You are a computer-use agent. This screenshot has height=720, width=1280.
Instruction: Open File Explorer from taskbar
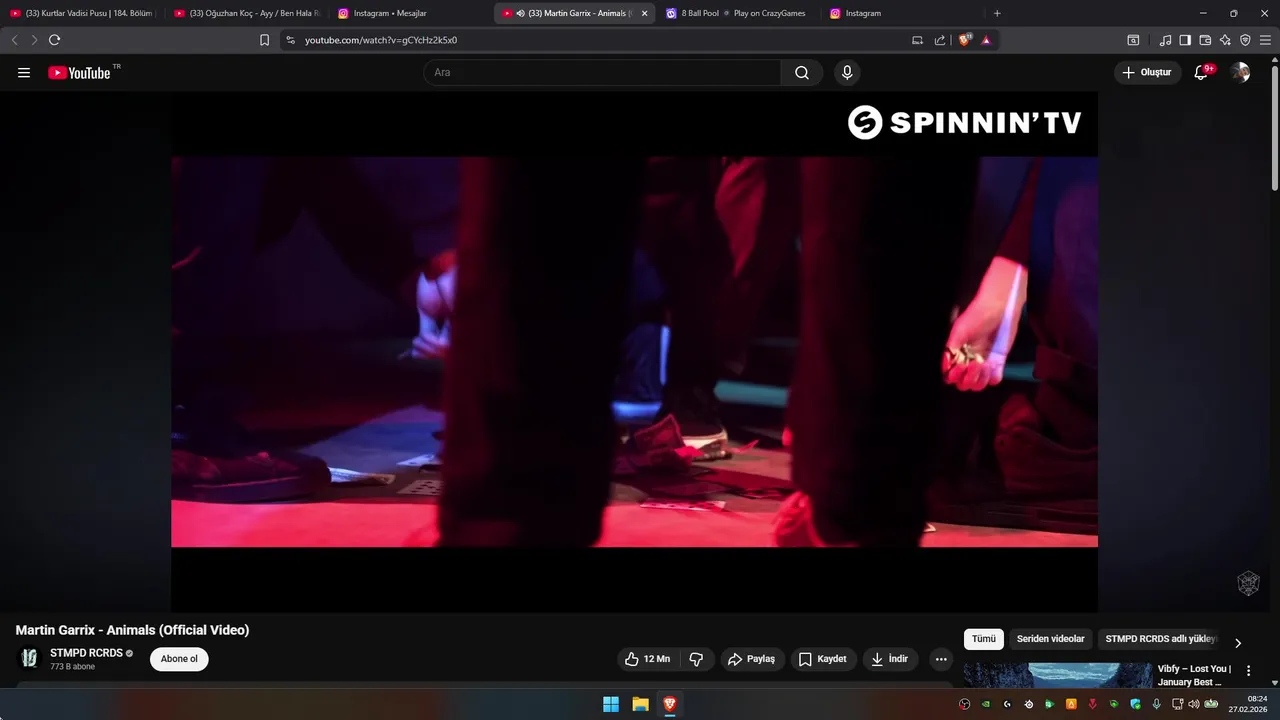(640, 704)
